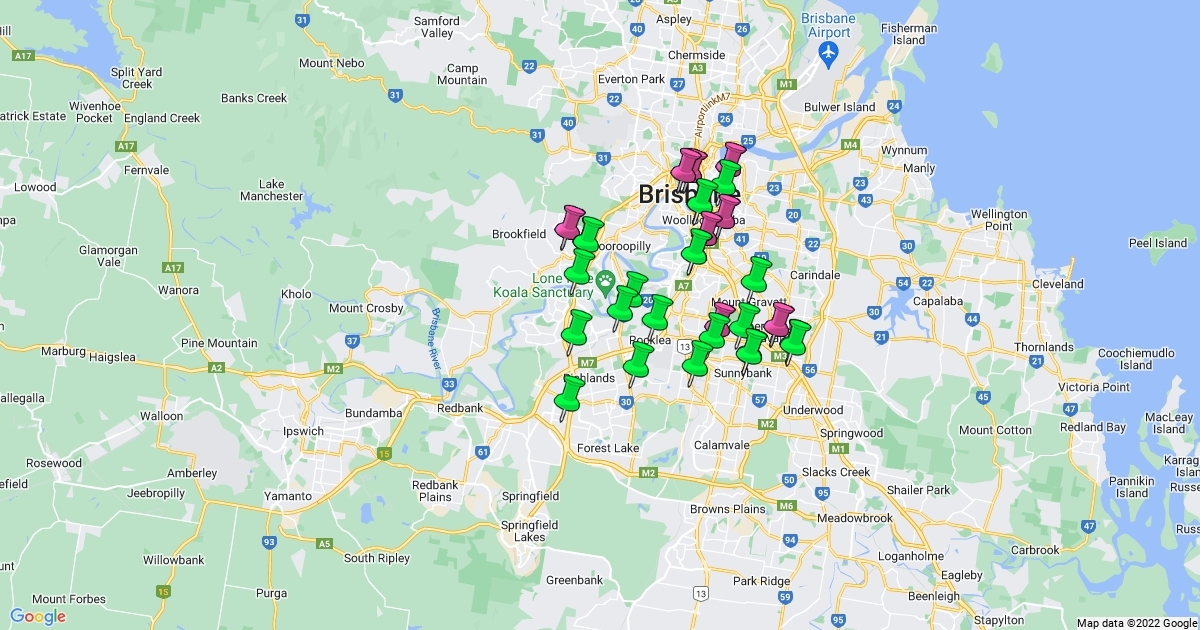
Task: Click the M7 motorway shield near Richlands
Action: click(587, 362)
